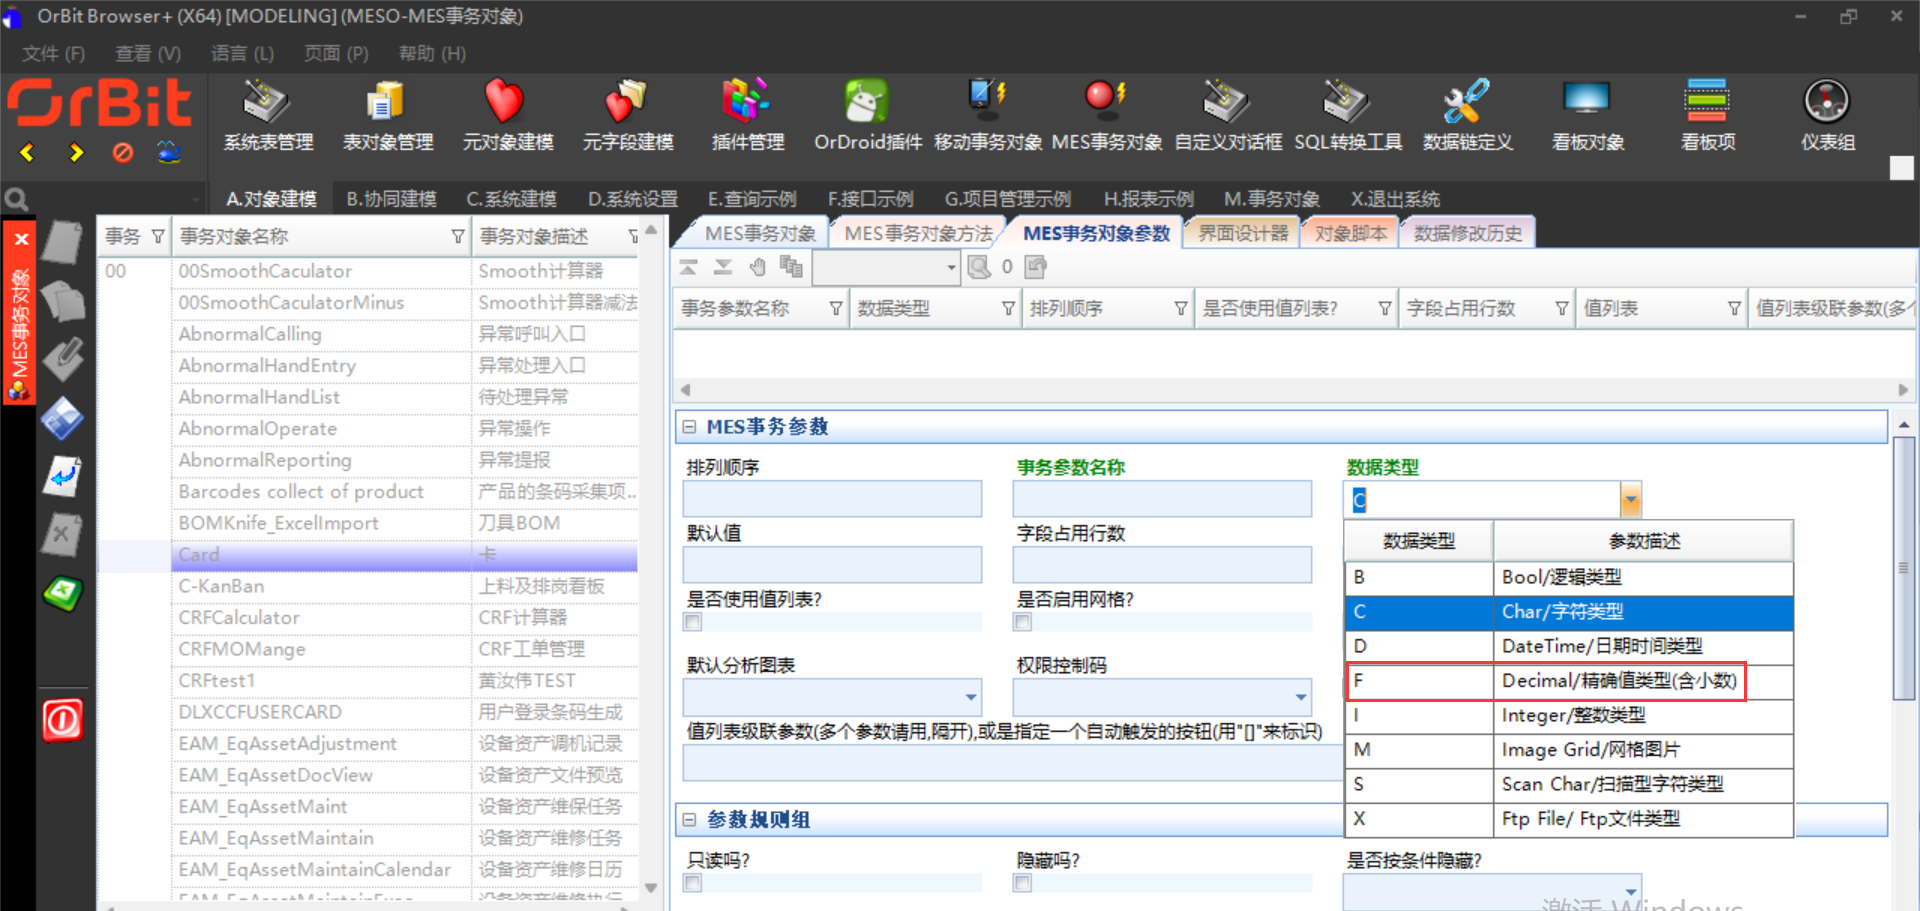Select Bool/逻辑类型 option
The height and width of the screenshot is (911, 1920).
(x=1568, y=577)
